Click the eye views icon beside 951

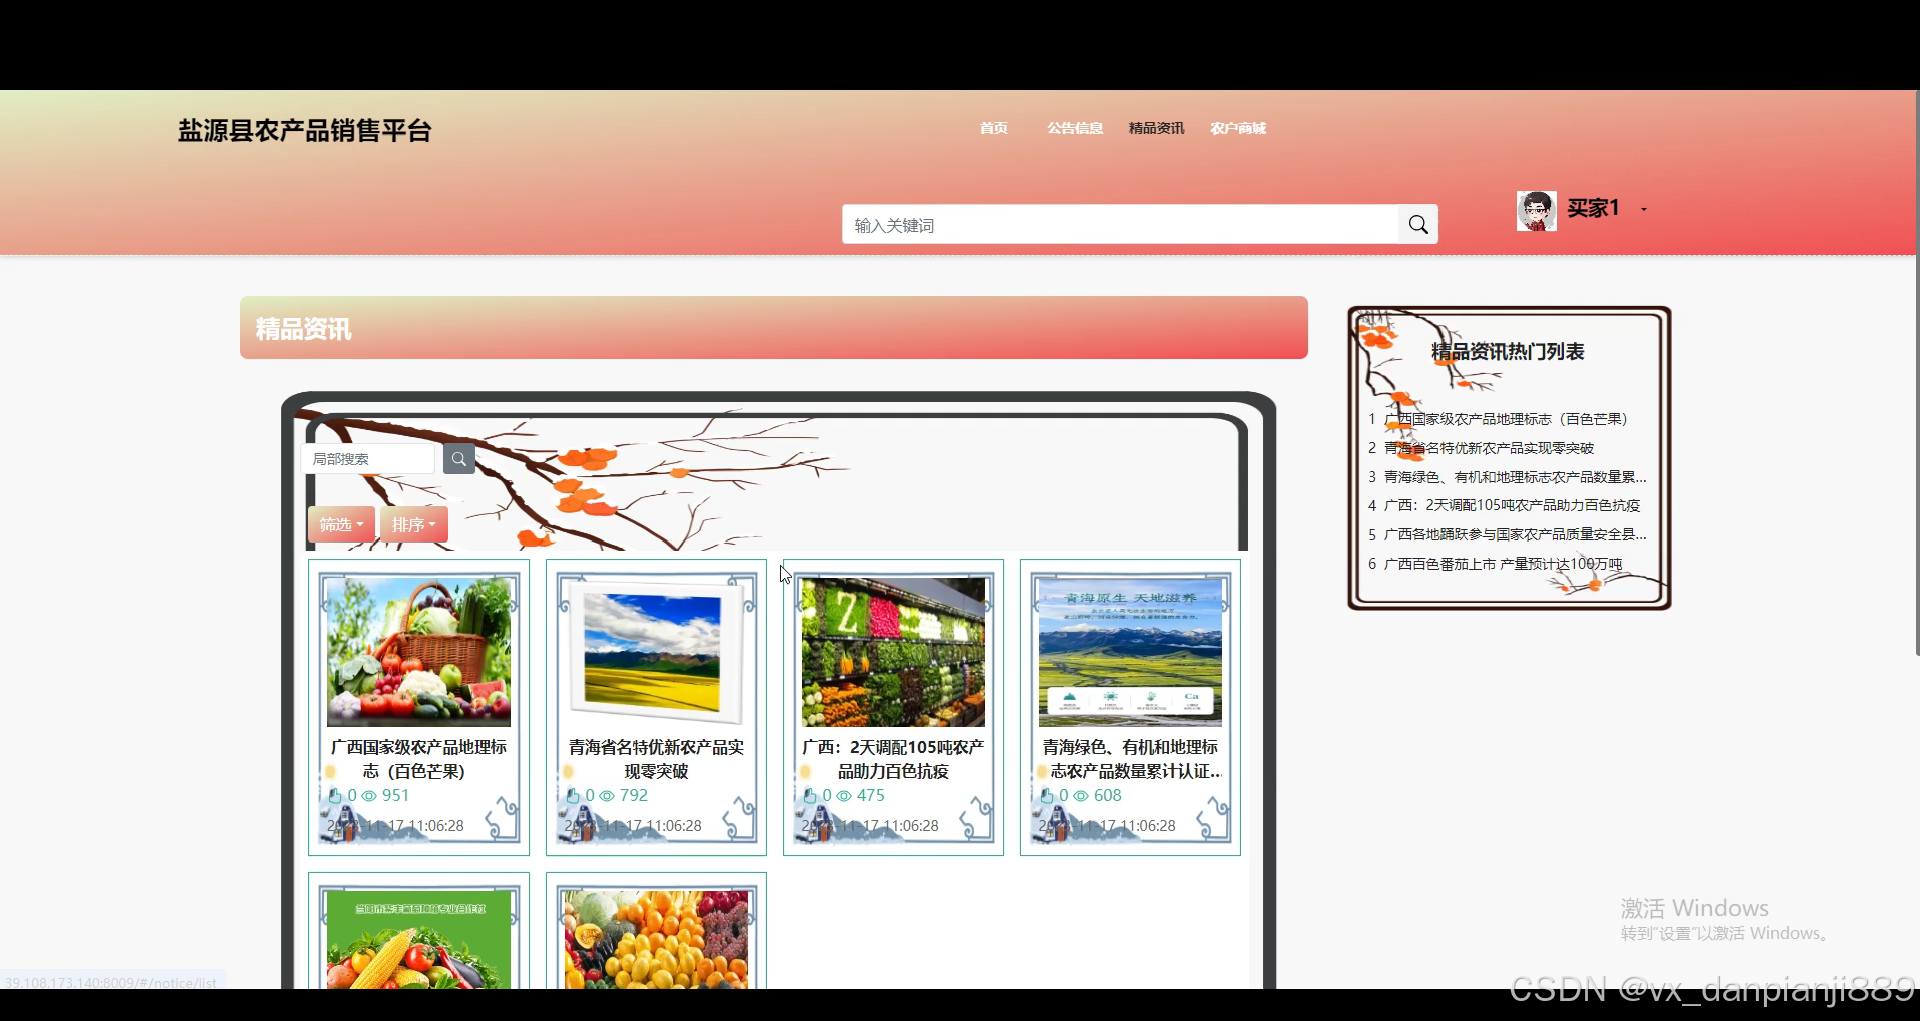pos(369,796)
